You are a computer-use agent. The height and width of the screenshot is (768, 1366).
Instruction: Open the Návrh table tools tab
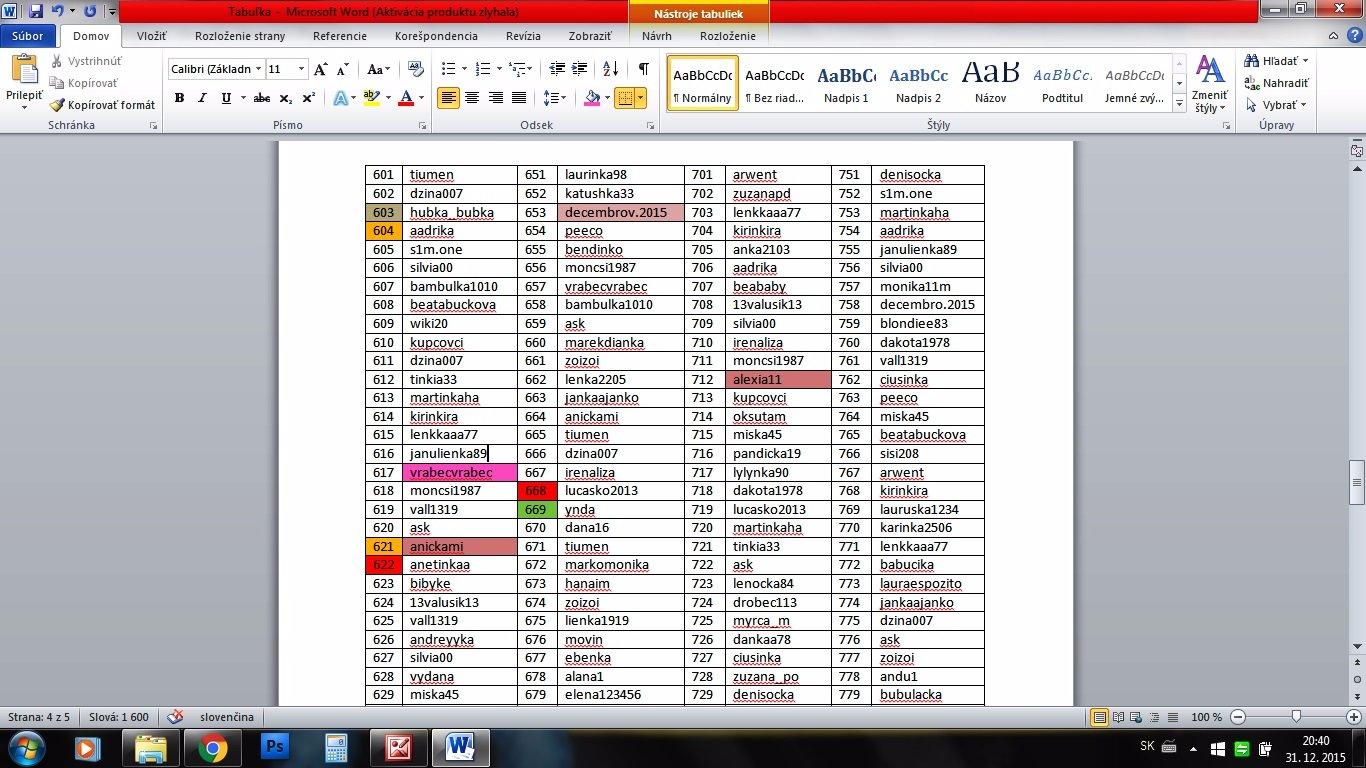[657, 36]
